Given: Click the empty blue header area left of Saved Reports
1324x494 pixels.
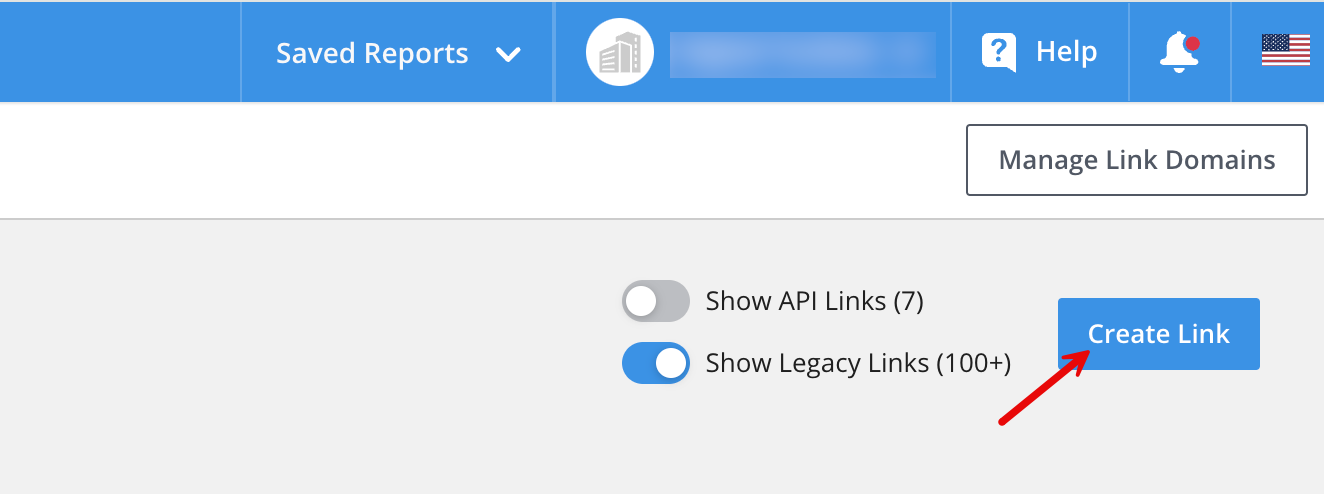Looking at the screenshot, I should [x=120, y=52].
